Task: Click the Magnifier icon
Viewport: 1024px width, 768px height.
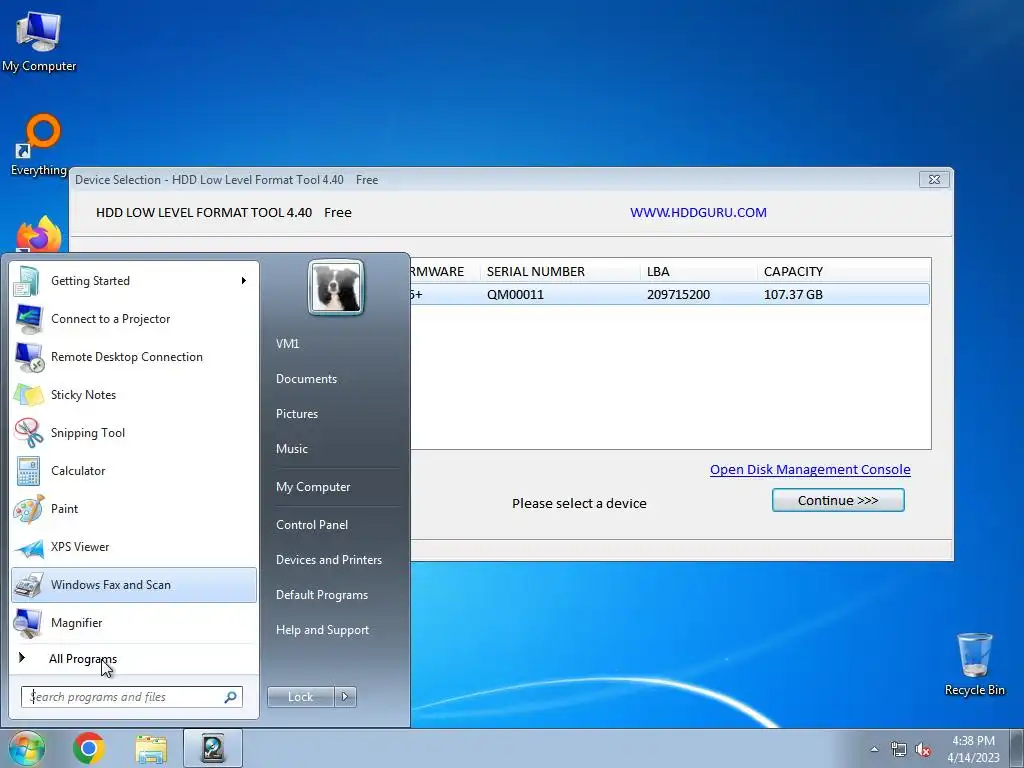Action: pos(29,623)
